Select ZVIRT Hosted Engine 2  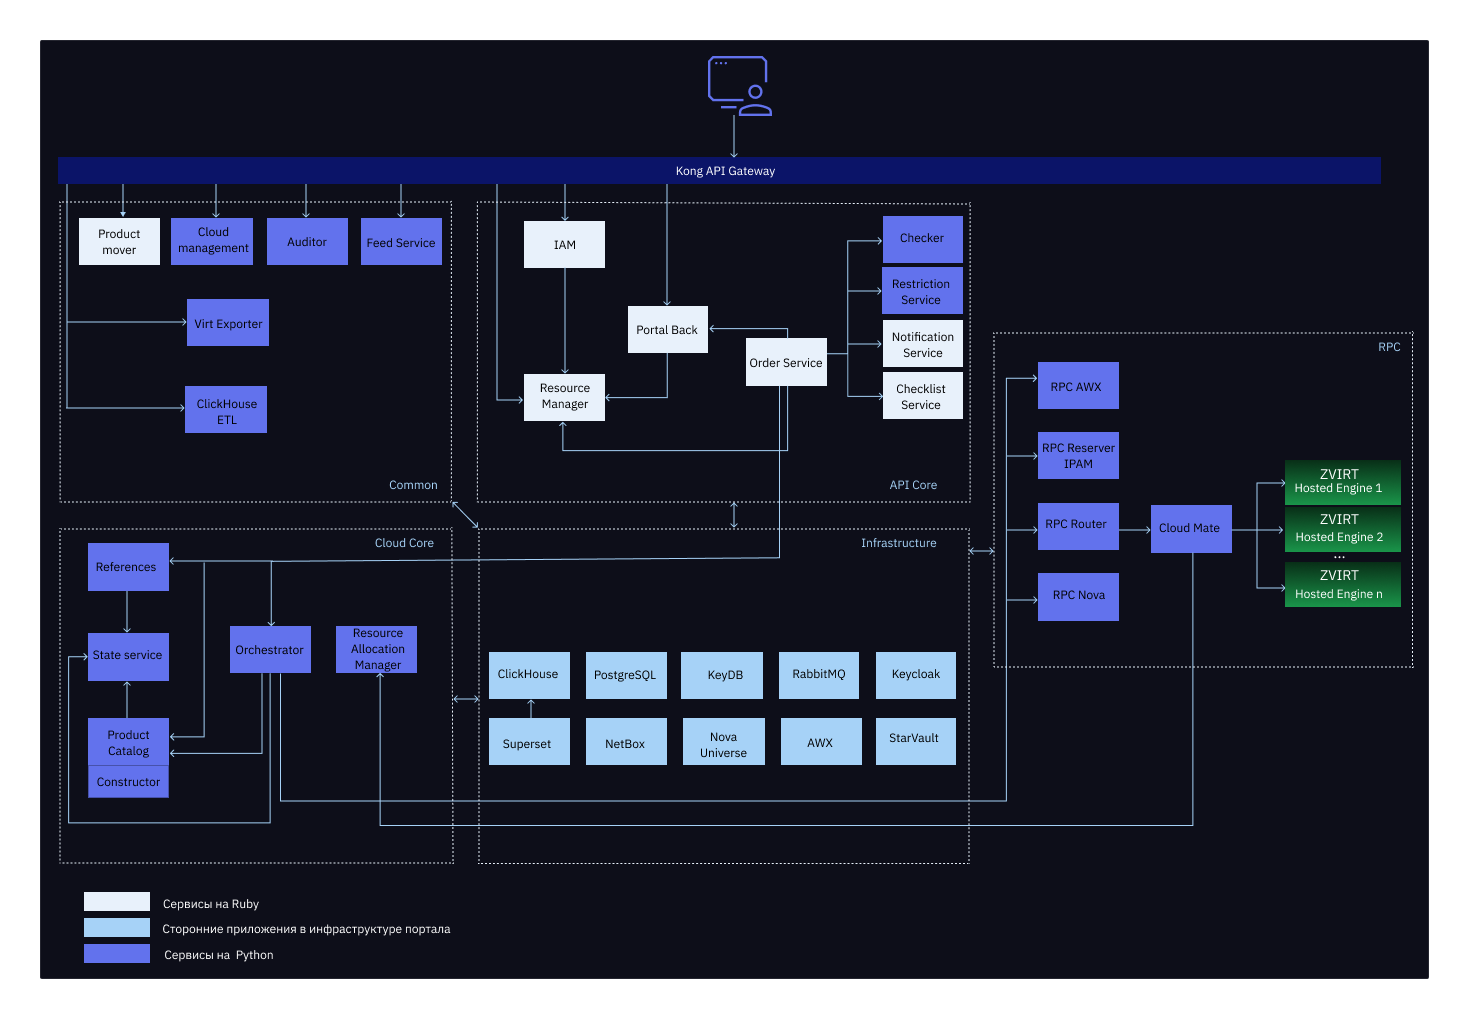tap(1342, 528)
